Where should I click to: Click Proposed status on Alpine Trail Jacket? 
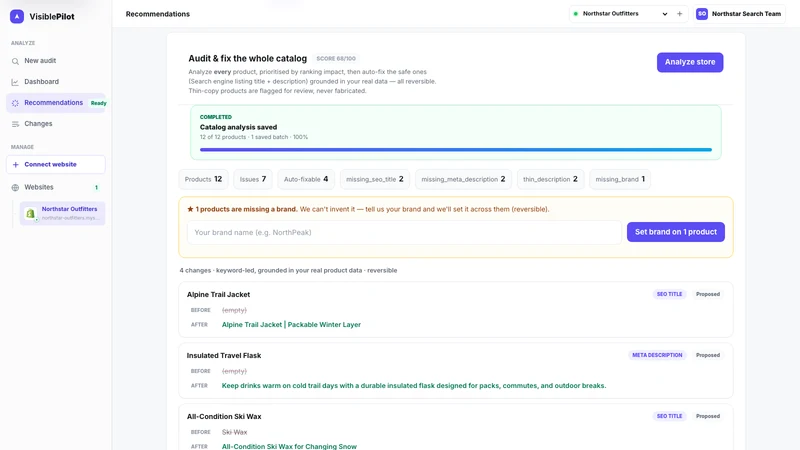(708, 294)
